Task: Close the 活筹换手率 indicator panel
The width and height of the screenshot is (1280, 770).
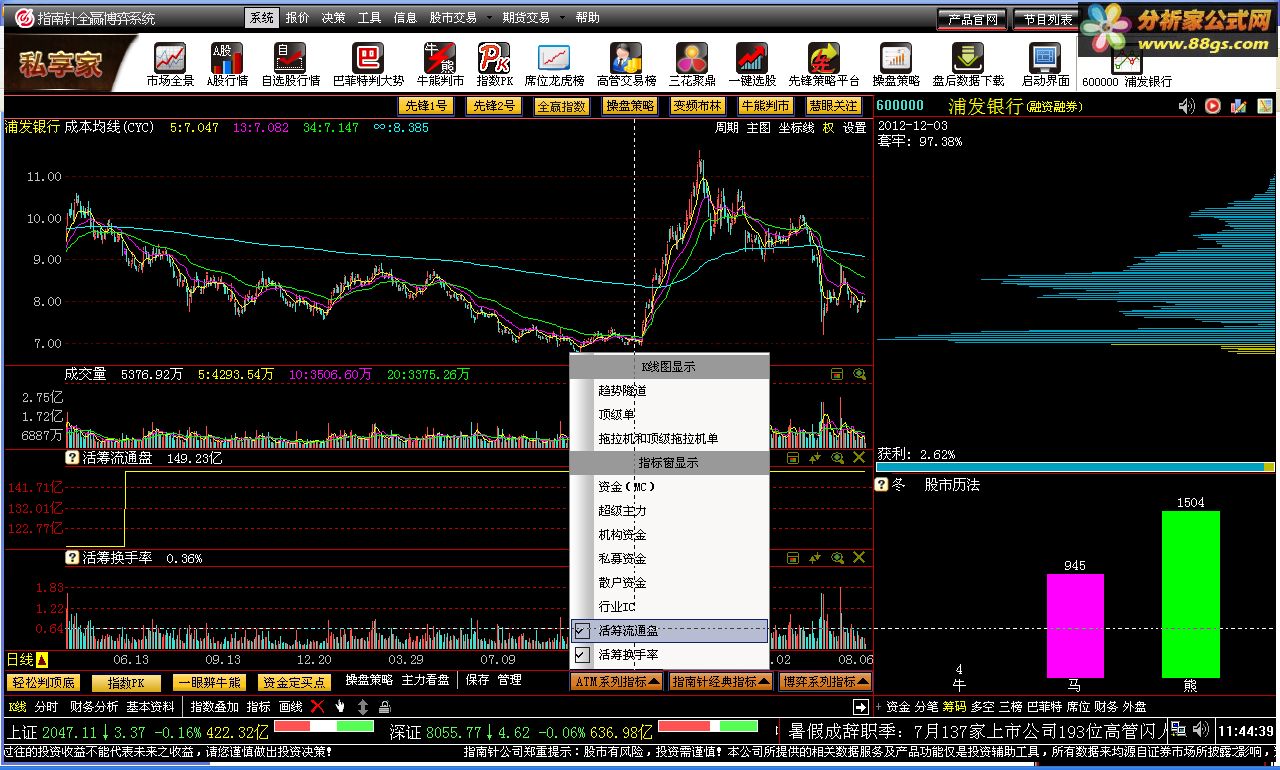Action: tap(859, 557)
